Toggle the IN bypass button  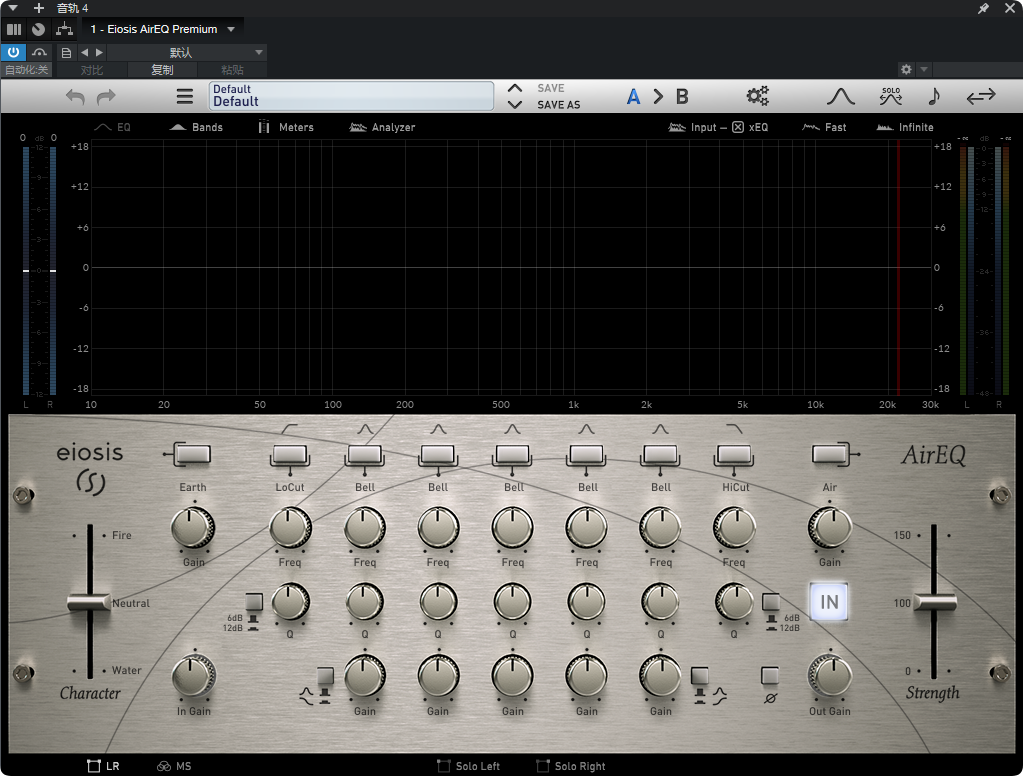829,601
